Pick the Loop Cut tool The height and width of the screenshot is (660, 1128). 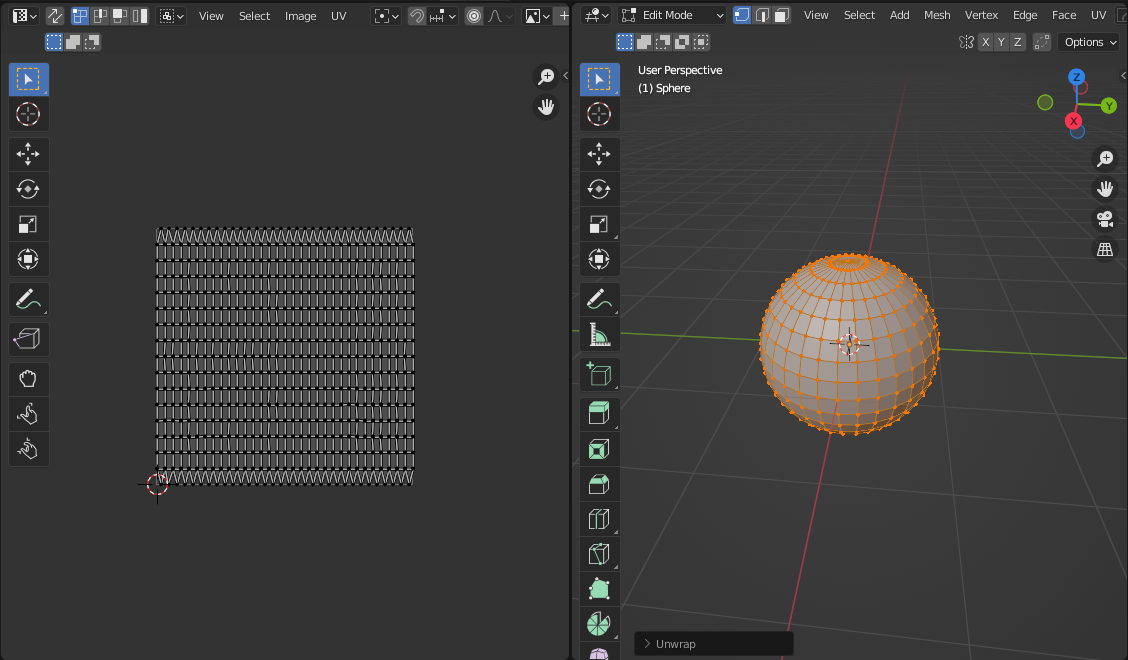[599, 519]
